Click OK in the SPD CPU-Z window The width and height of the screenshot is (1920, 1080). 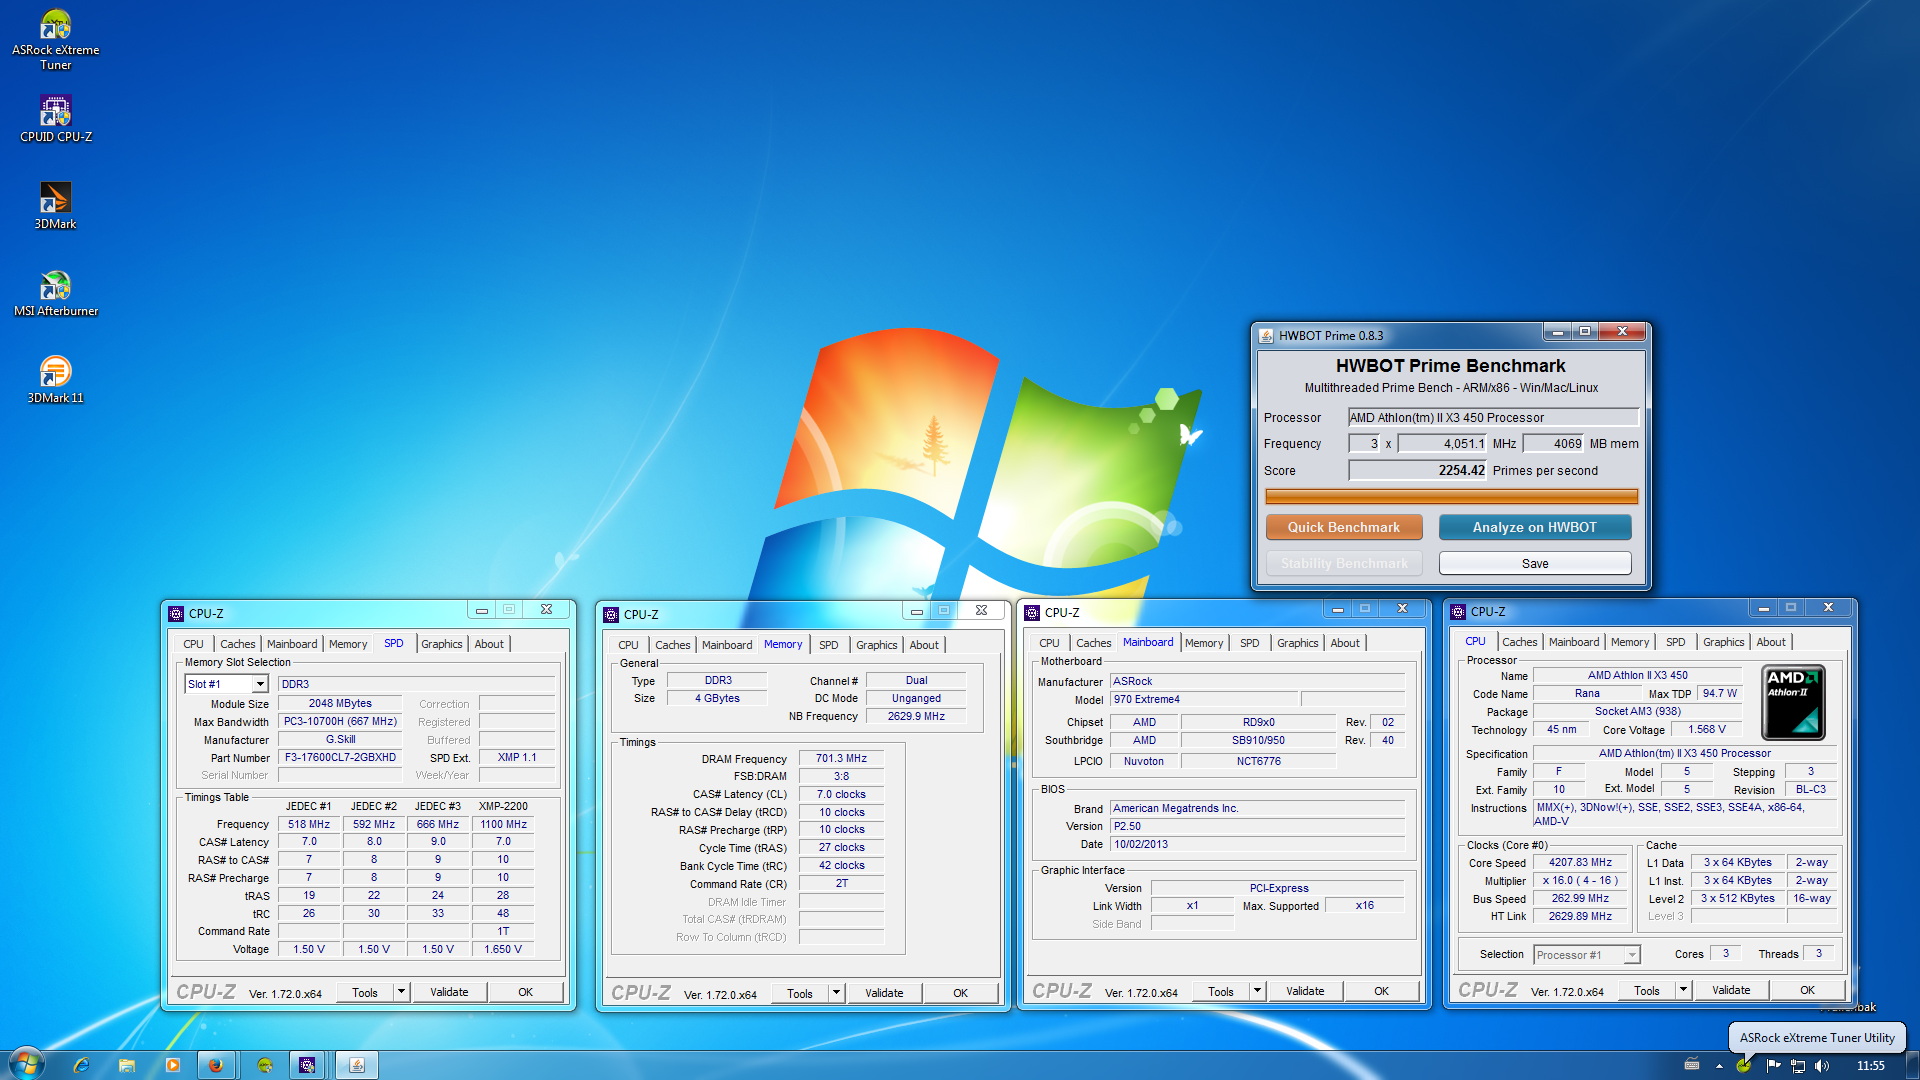coord(525,992)
